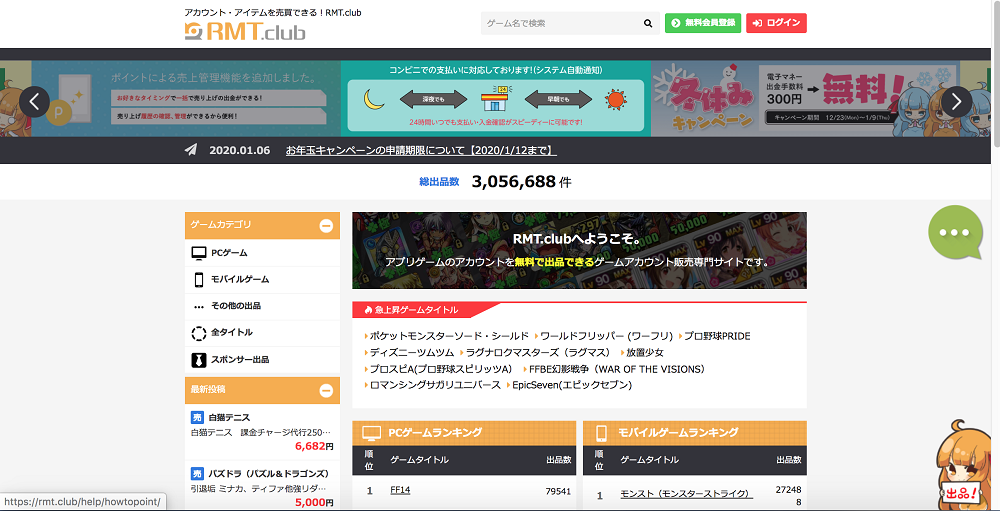
Task: Click the 売 badge beside 白猫テニス
Action: coord(197,417)
